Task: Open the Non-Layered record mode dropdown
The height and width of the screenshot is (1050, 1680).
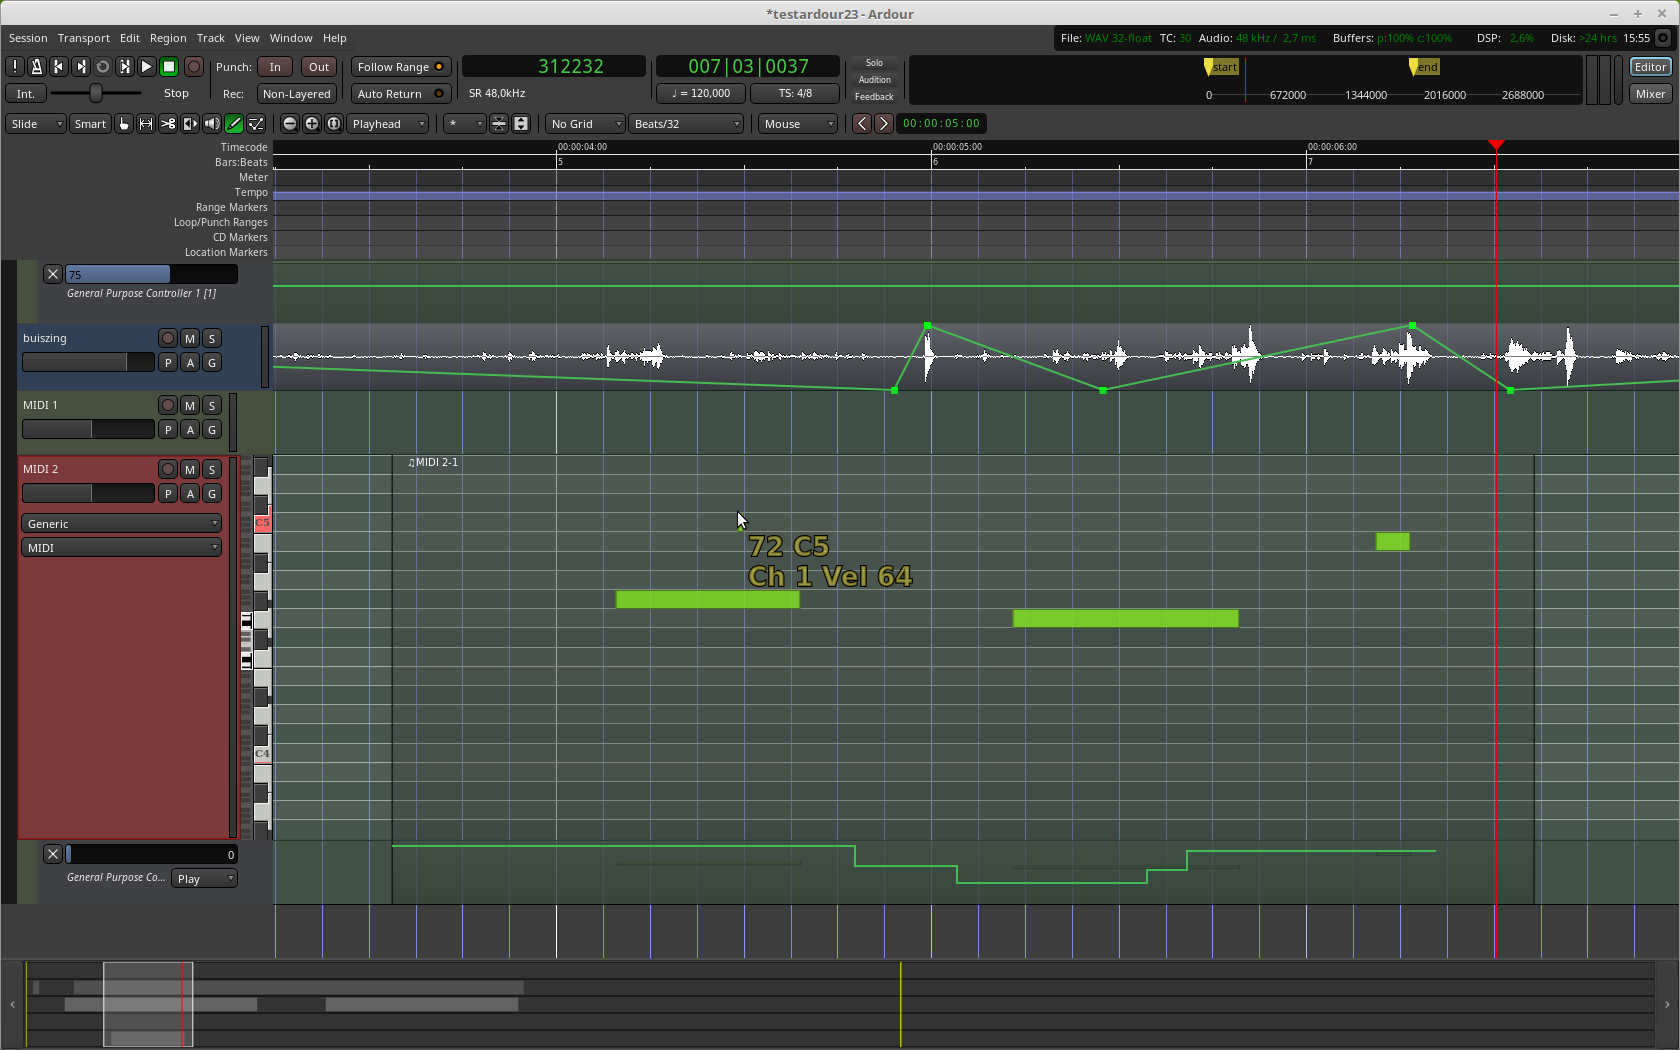Action: (296, 94)
